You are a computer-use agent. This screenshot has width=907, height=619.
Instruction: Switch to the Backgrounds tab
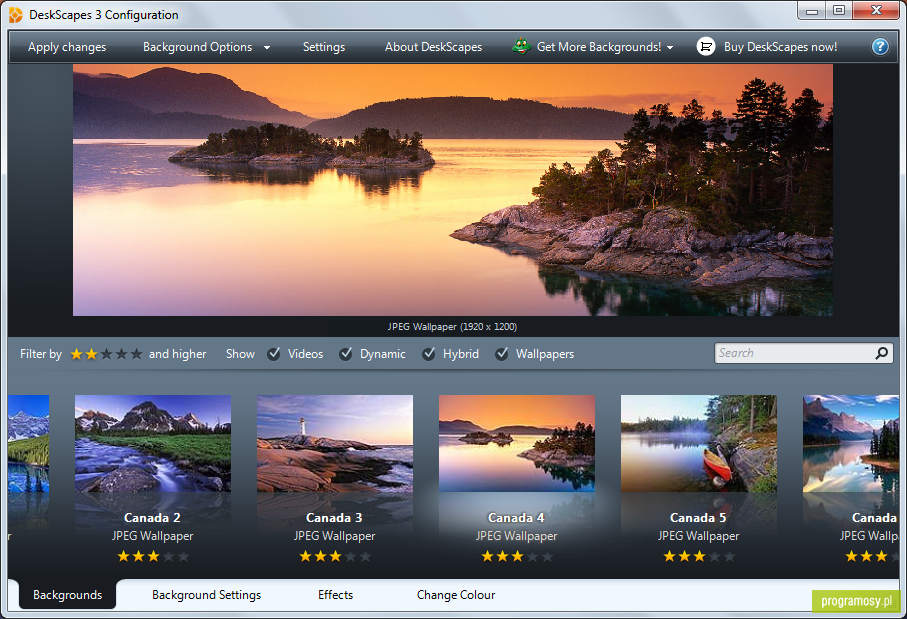click(68, 595)
